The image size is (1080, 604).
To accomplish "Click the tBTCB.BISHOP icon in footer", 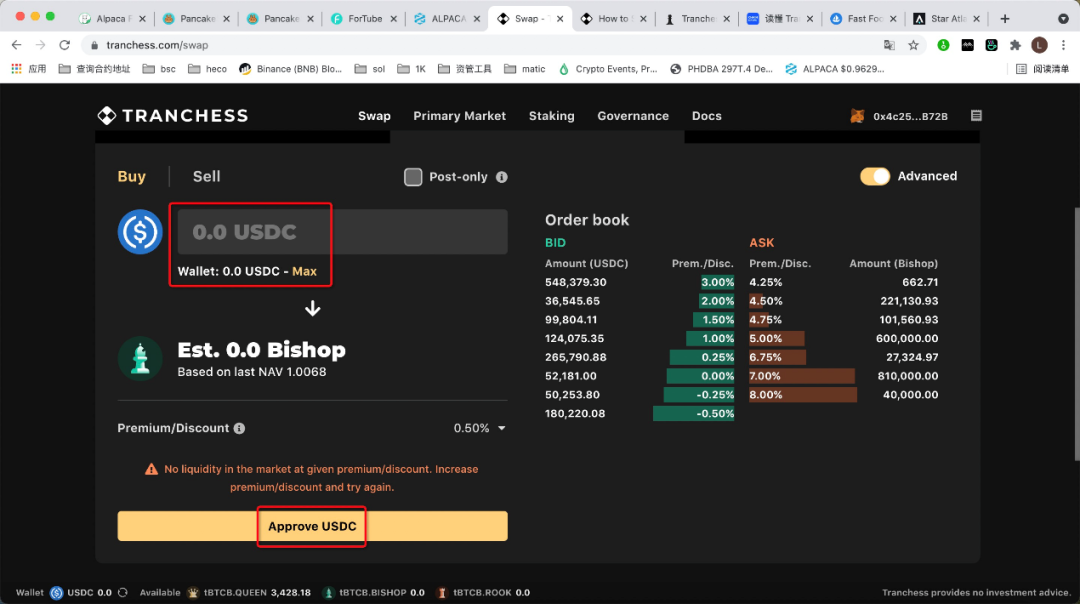I will [329, 592].
